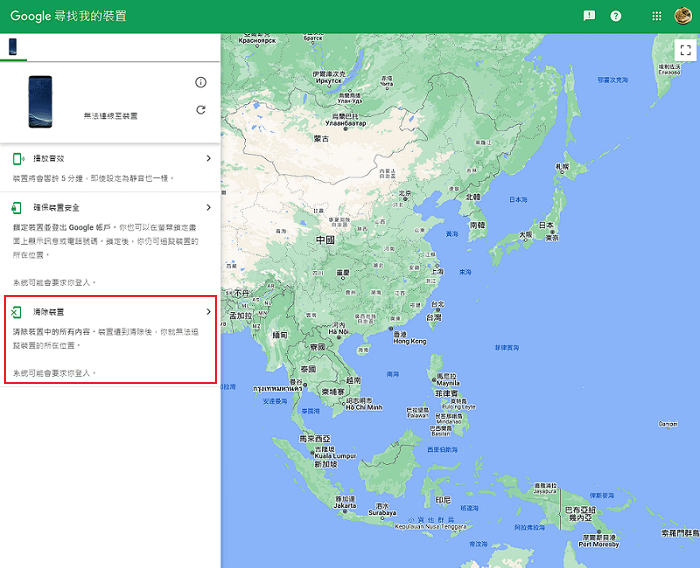Click the 新加坡 label on the map
The width and height of the screenshot is (700, 568).
click(326, 464)
